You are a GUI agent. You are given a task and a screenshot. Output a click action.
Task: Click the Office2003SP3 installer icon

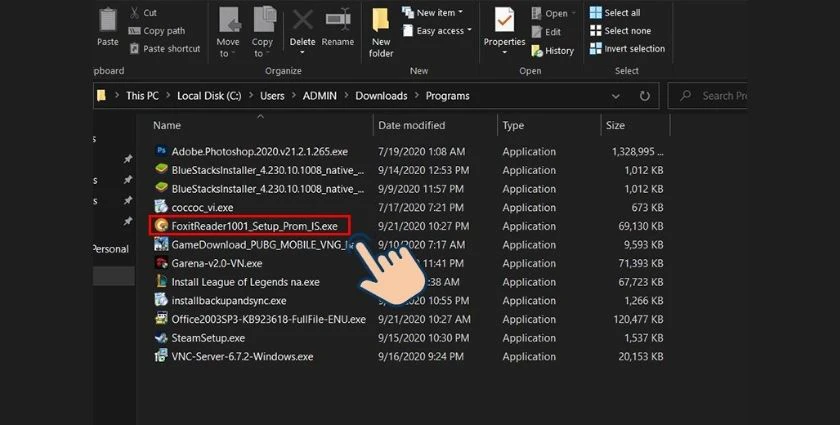(x=161, y=319)
